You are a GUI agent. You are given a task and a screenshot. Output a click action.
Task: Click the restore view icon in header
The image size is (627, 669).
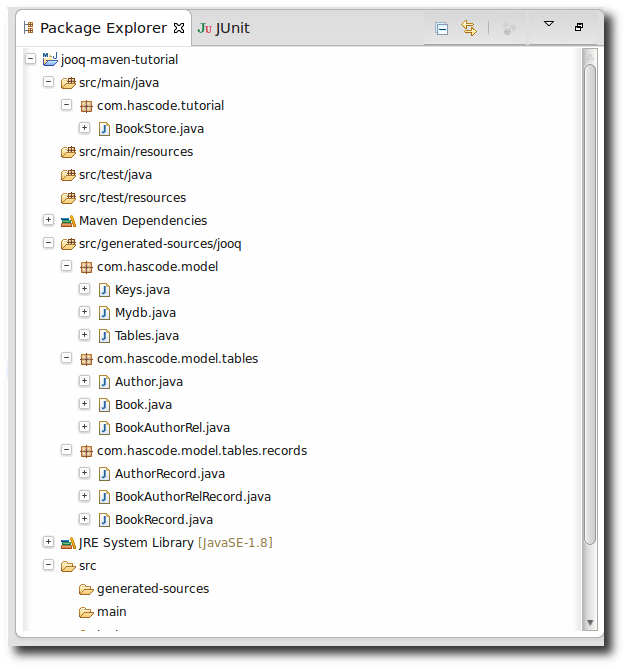click(578, 27)
